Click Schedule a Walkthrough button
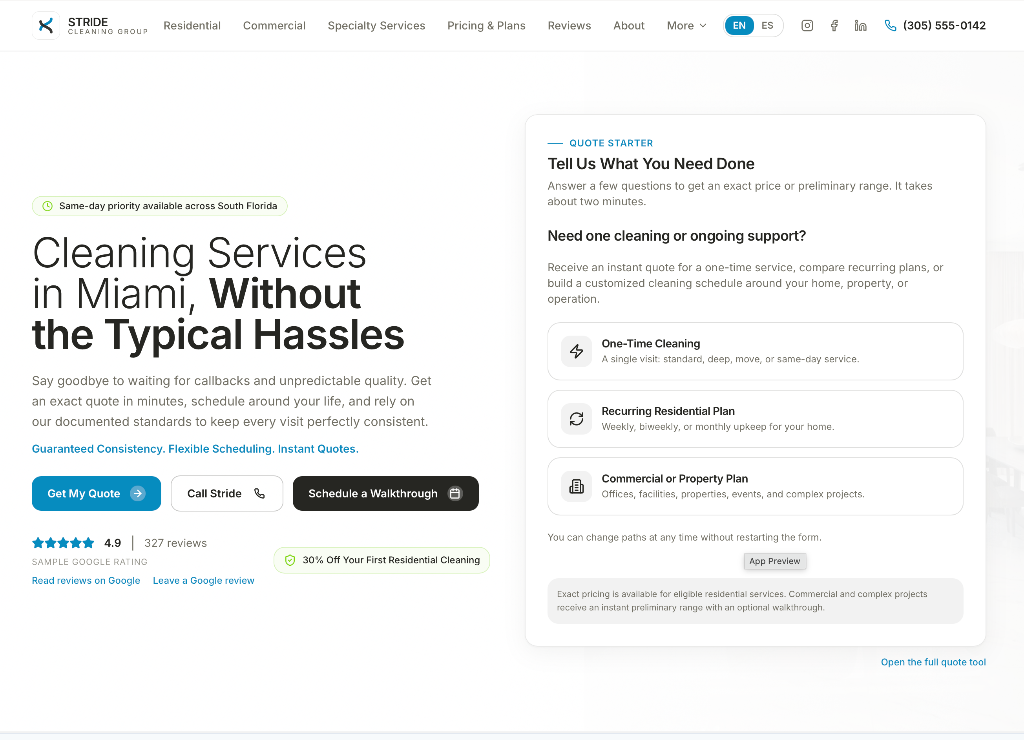The width and height of the screenshot is (1024, 740). pos(386,494)
